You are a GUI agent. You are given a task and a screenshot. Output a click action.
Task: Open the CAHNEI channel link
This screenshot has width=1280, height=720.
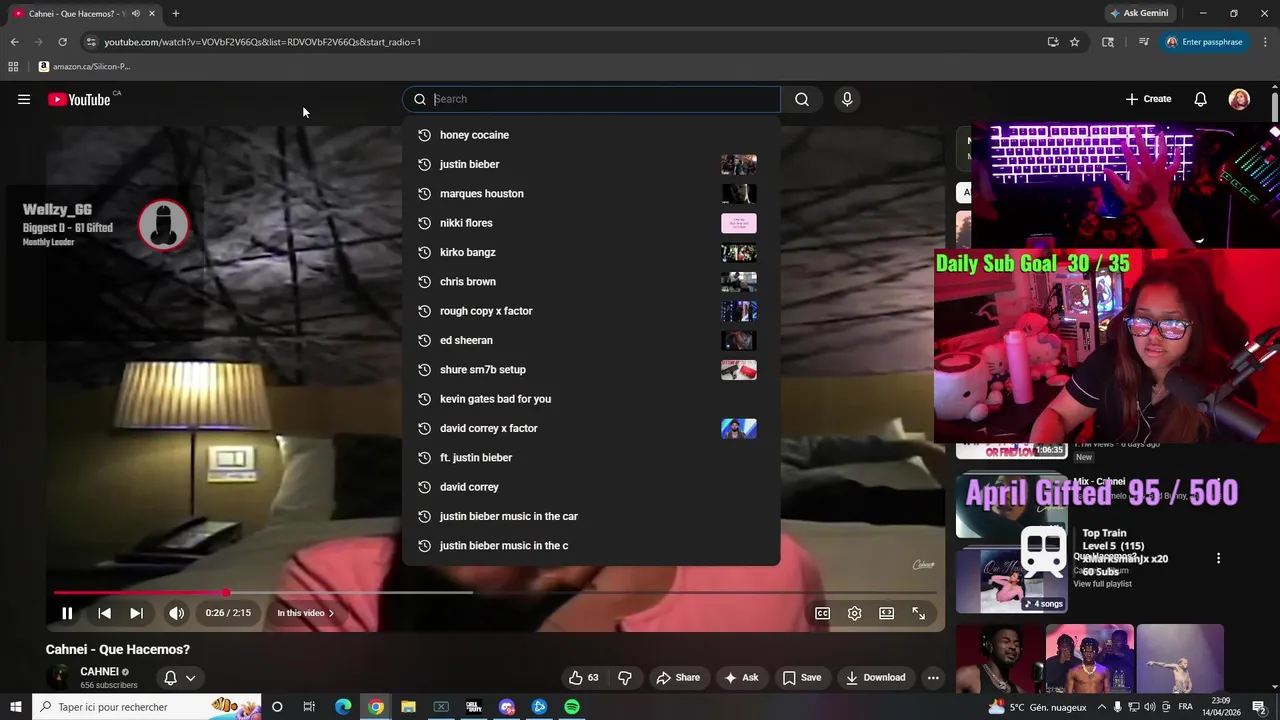[100, 672]
